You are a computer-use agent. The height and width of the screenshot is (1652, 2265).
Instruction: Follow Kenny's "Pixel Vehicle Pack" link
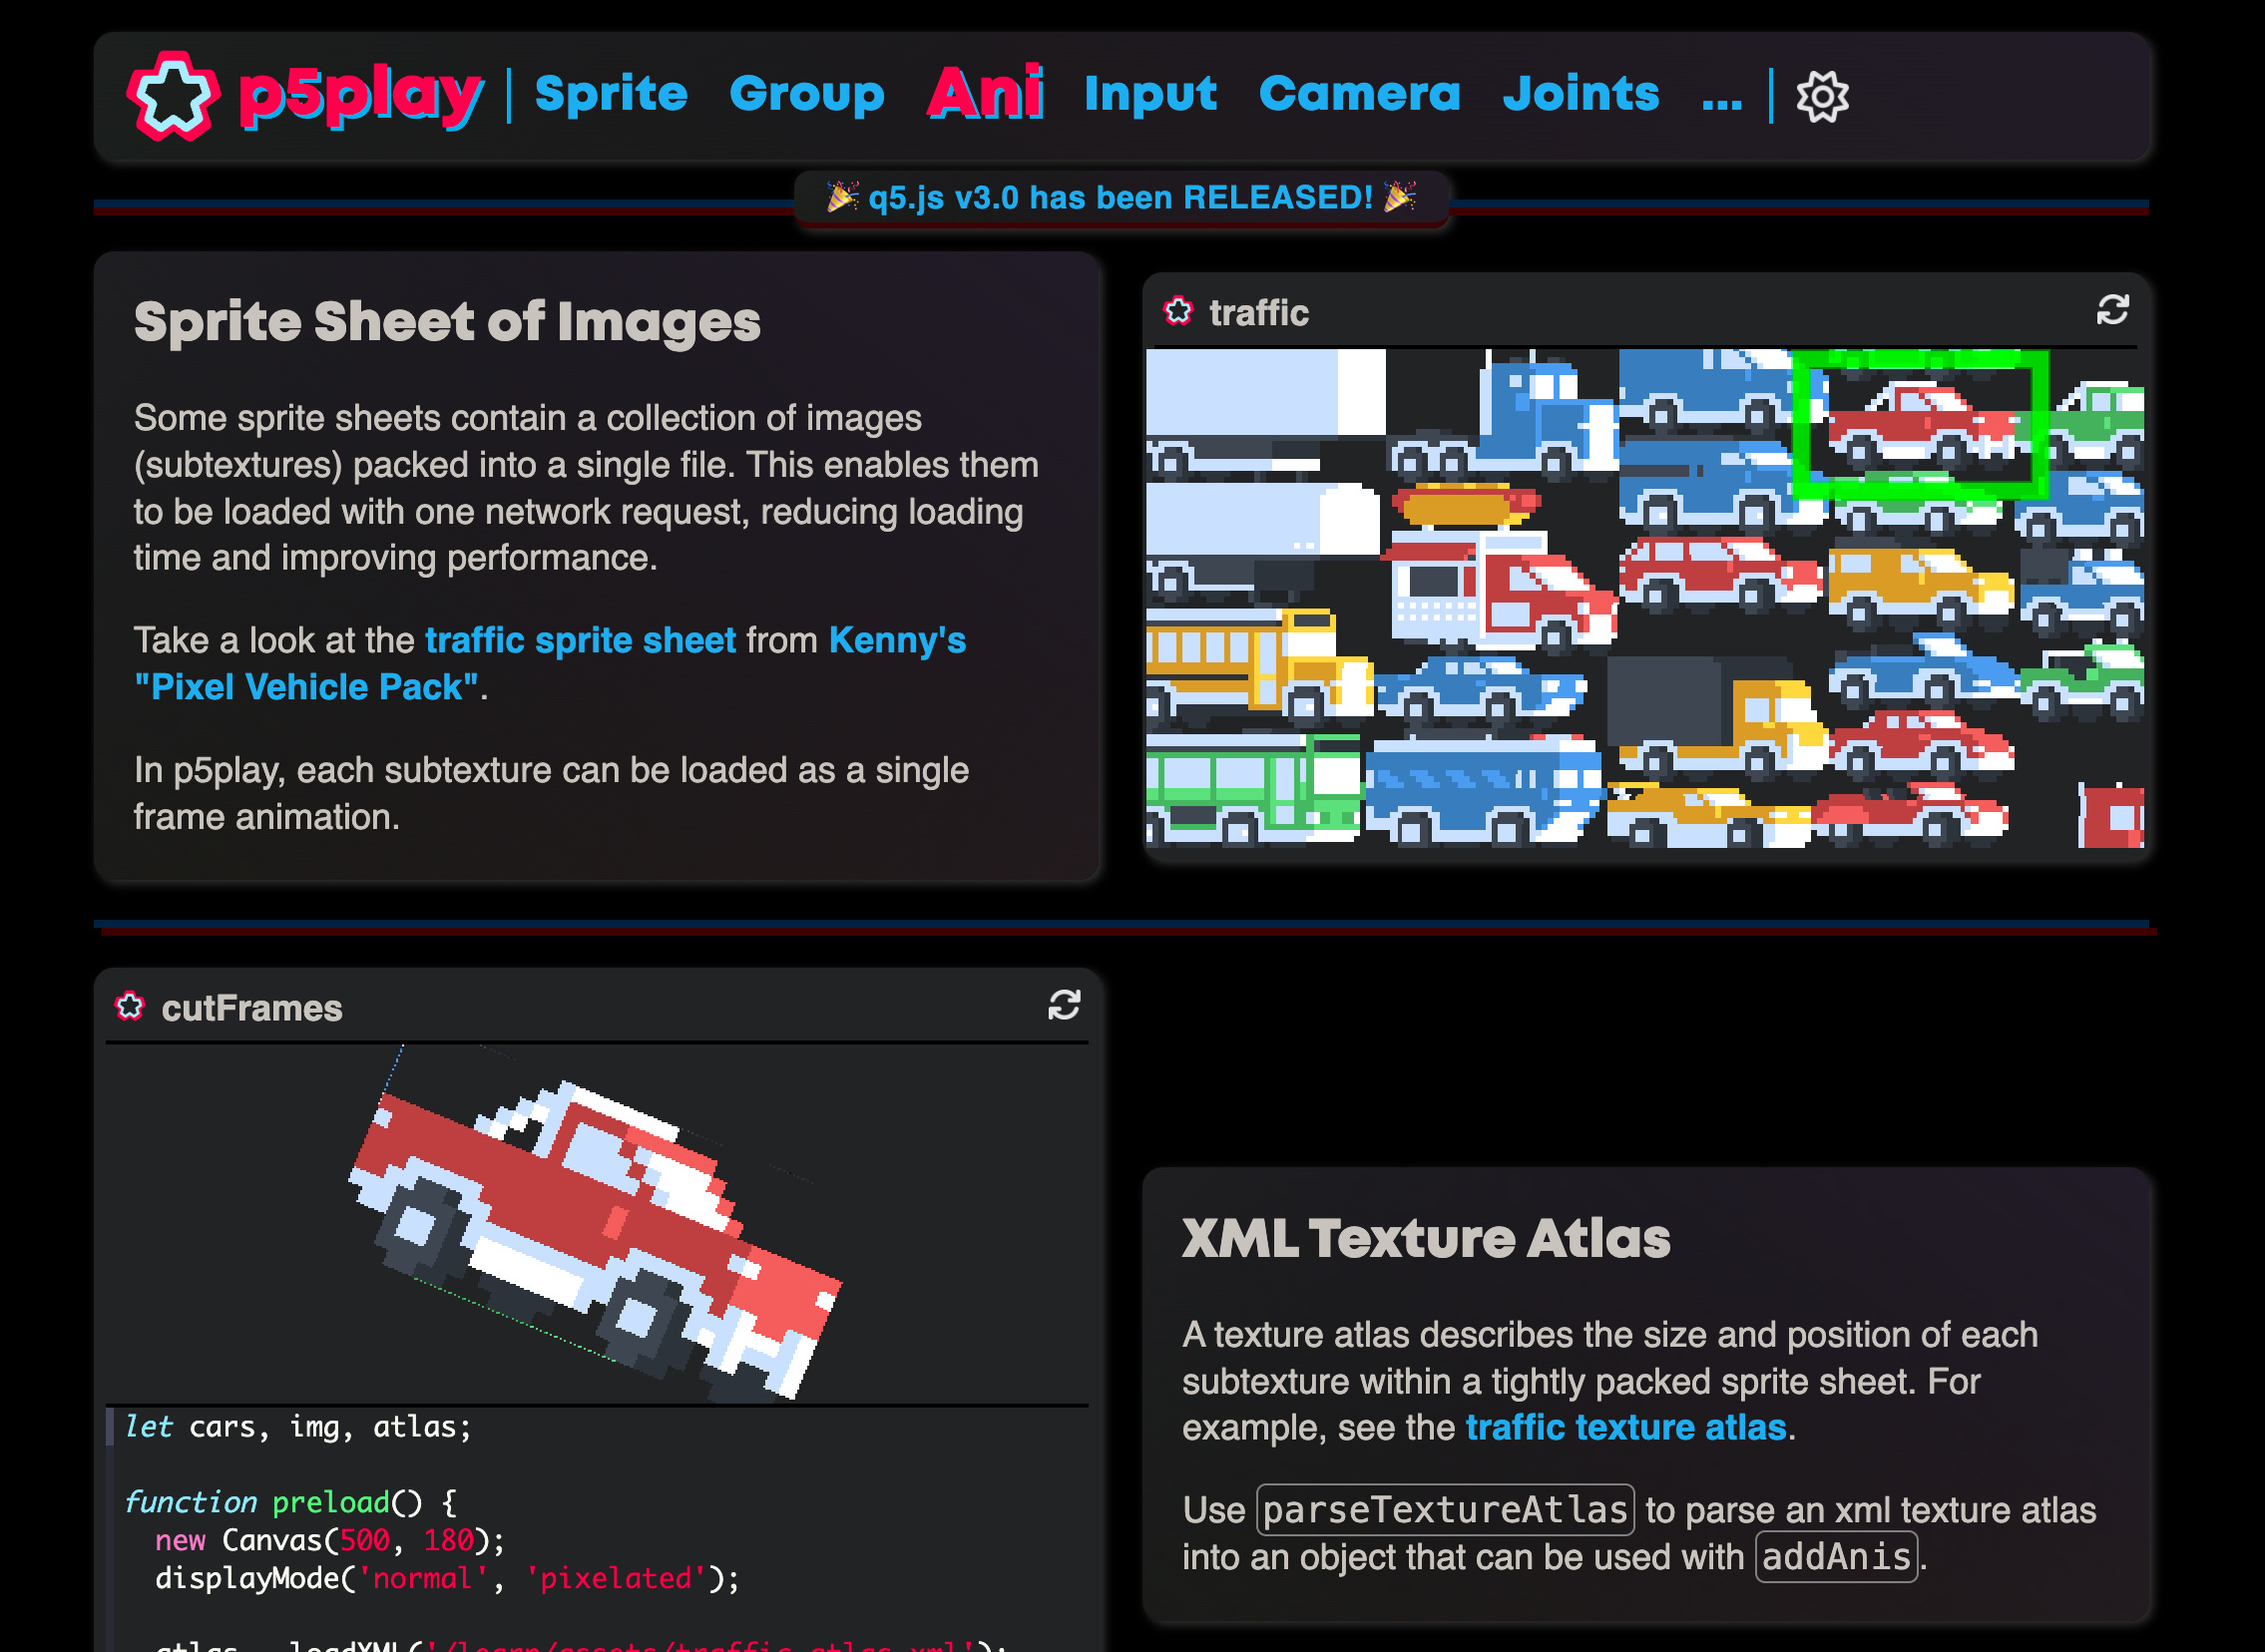(x=306, y=687)
